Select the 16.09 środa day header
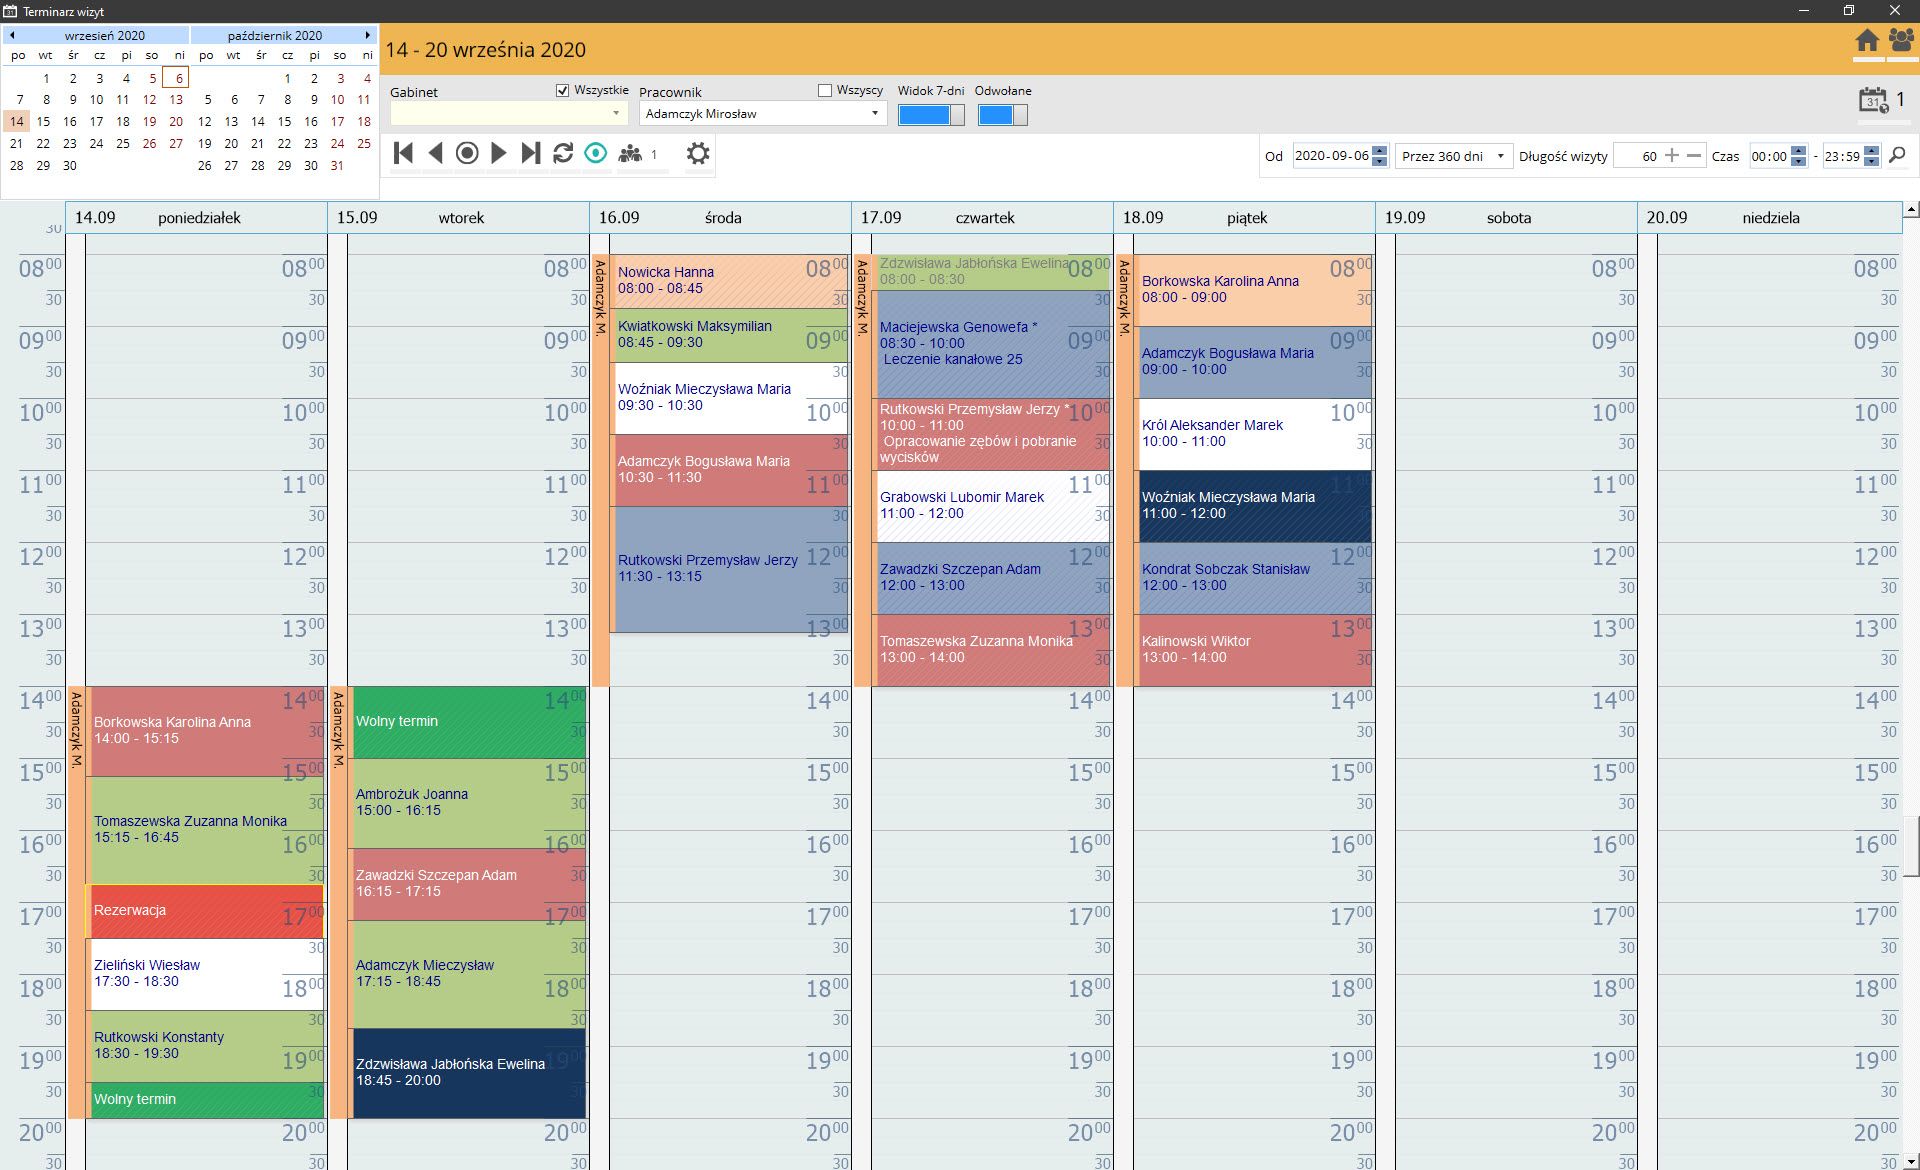 pyautogui.click(x=721, y=217)
